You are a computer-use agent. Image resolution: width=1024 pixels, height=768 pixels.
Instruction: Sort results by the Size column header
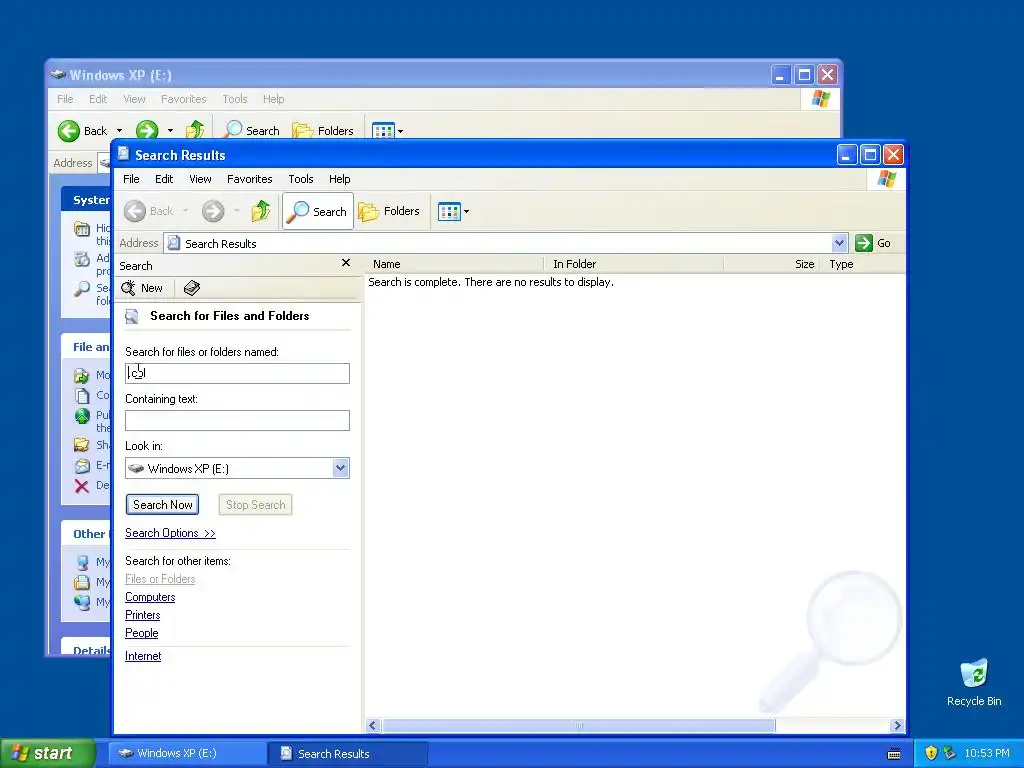click(772, 264)
